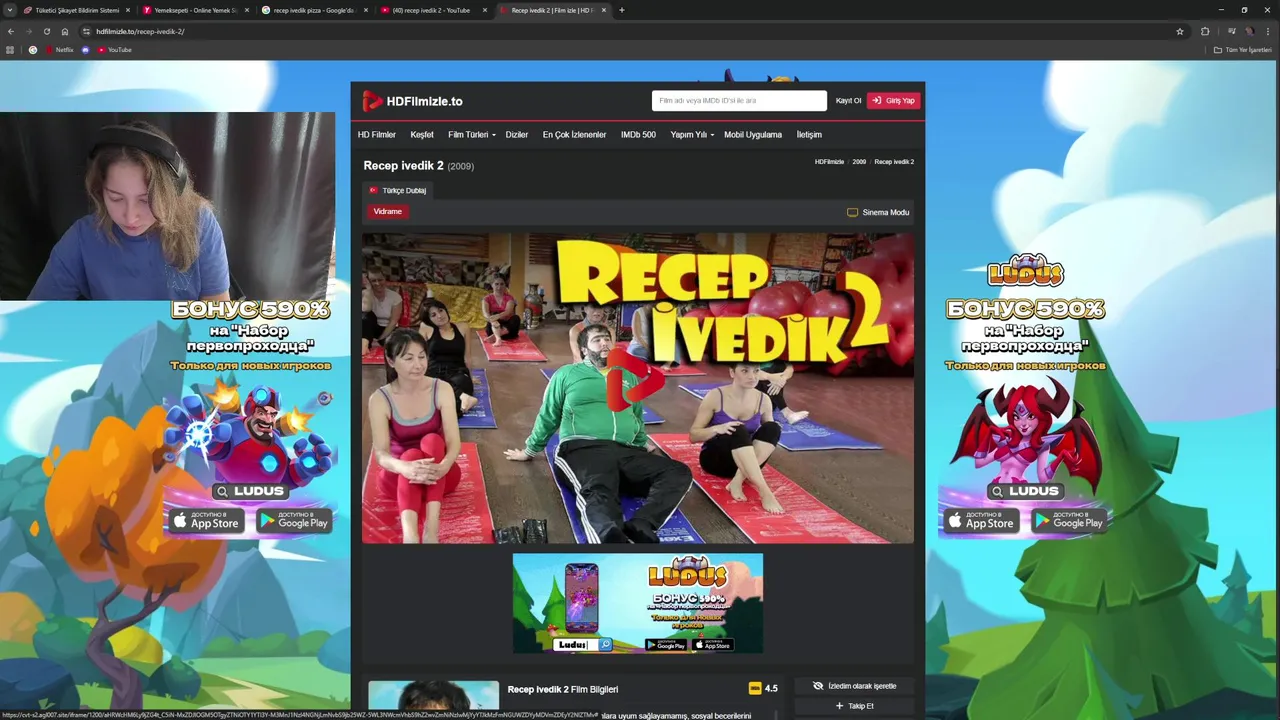The width and height of the screenshot is (1280, 720).
Task: Select the Türkçe Dublaj language option
Action: (x=398, y=190)
